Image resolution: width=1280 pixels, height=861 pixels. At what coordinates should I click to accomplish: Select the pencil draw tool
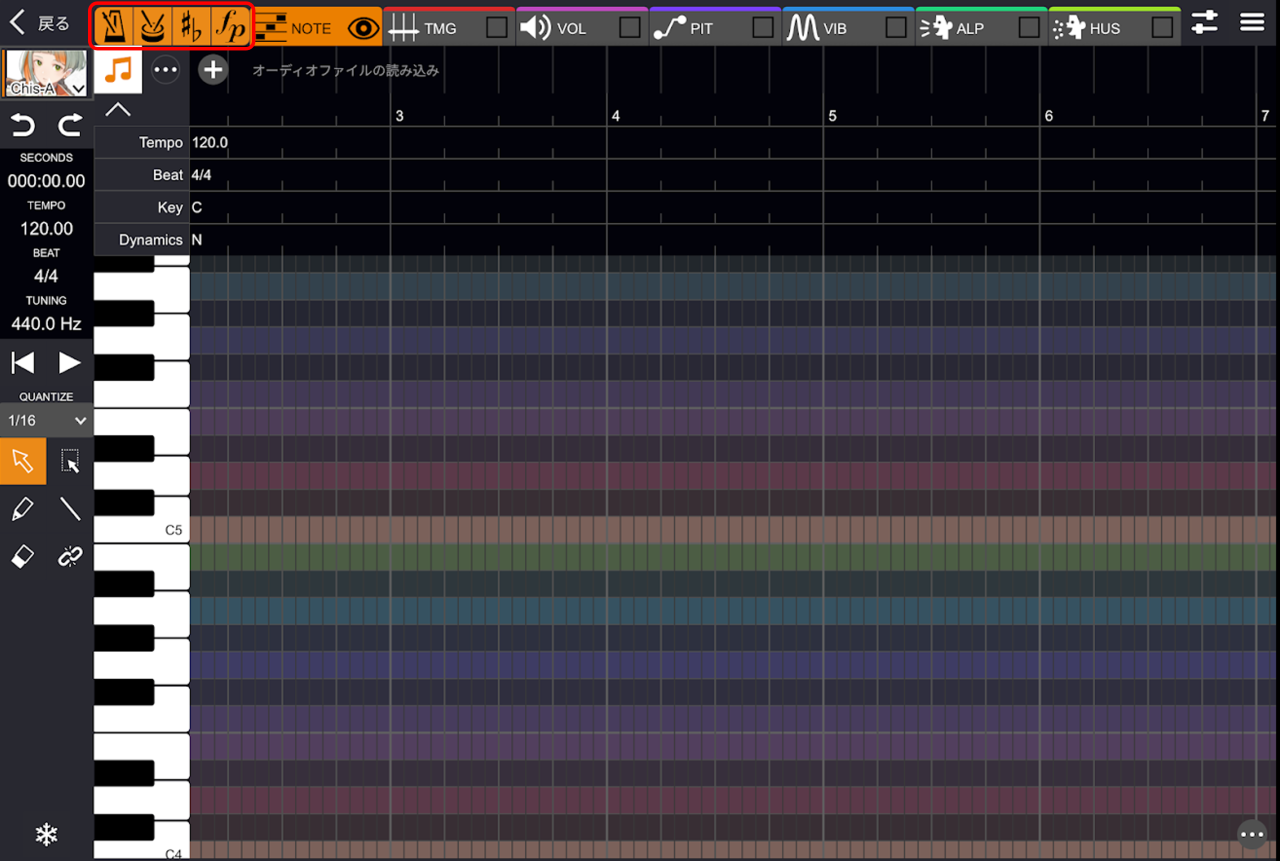click(x=23, y=509)
